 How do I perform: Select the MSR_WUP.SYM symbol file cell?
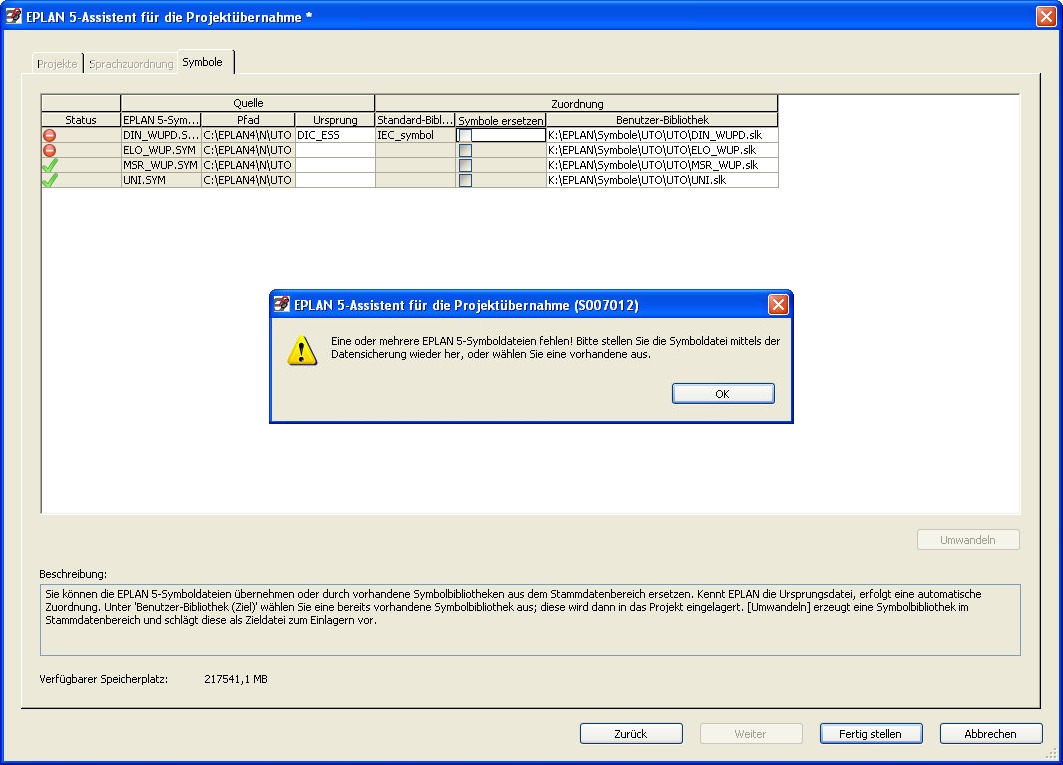pyautogui.click(x=161, y=165)
